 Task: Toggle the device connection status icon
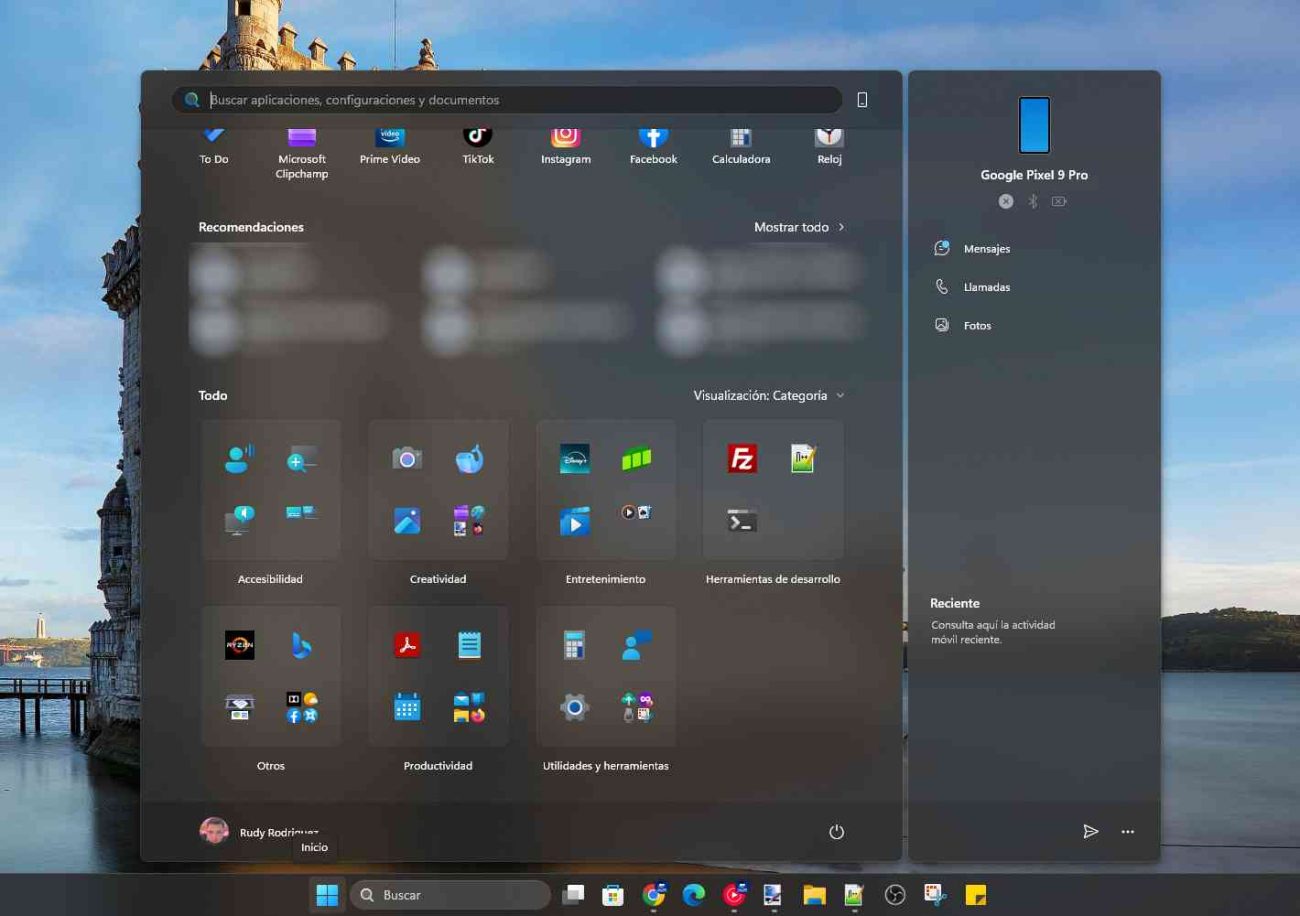point(1005,201)
